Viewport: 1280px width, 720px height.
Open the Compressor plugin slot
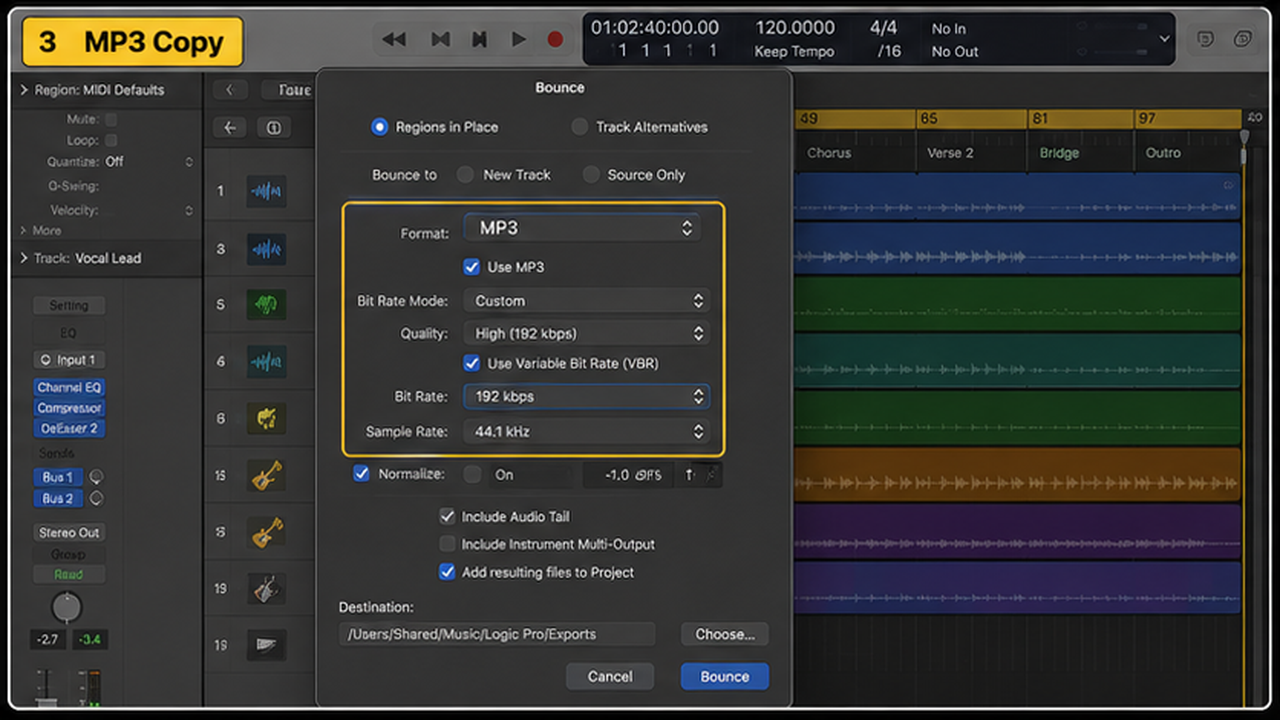click(x=69, y=408)
